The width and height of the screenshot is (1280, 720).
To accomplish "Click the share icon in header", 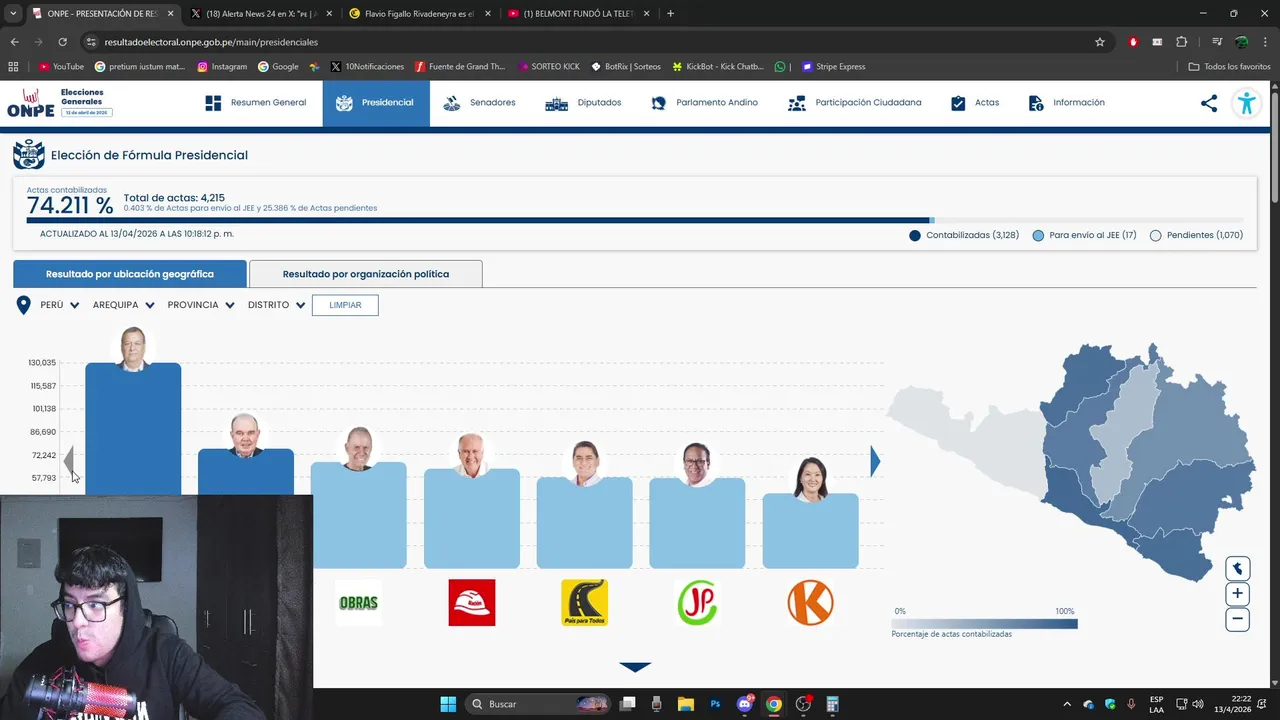I will [x=1209, y=103].
